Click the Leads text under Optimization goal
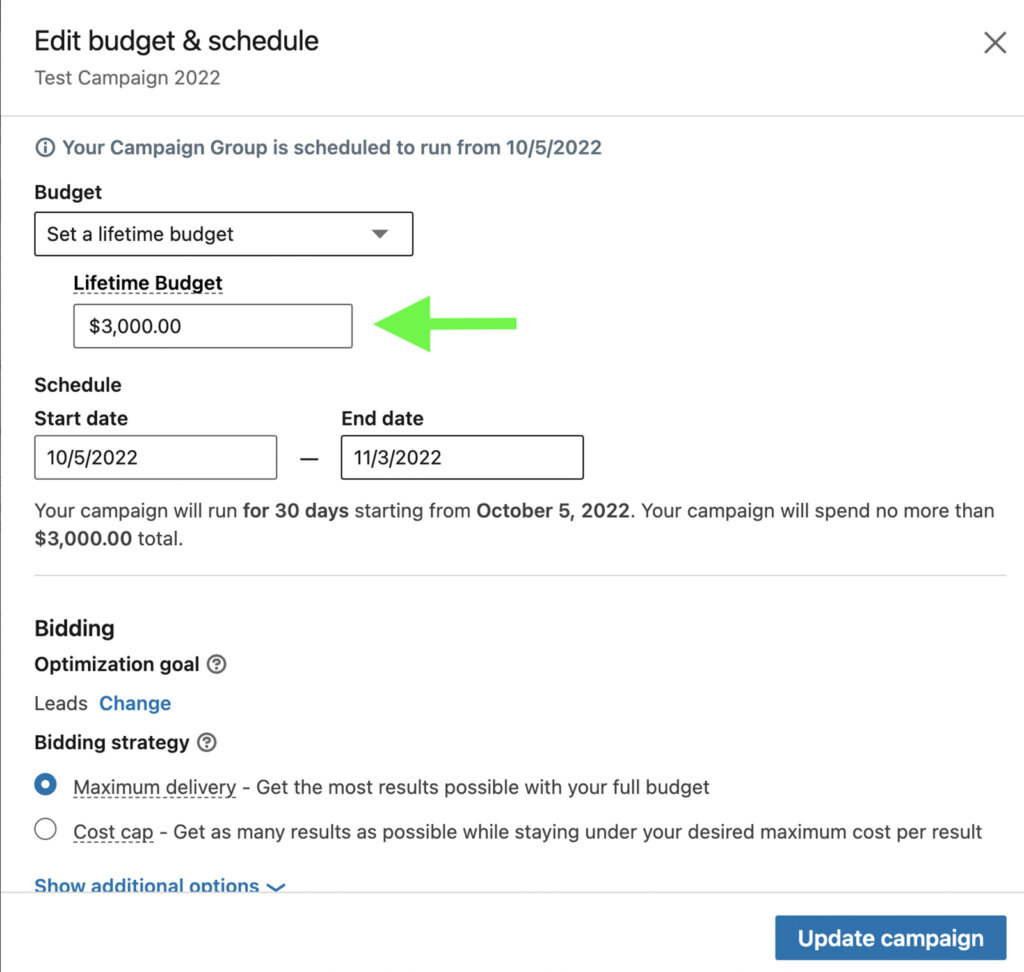 [60, 703]
